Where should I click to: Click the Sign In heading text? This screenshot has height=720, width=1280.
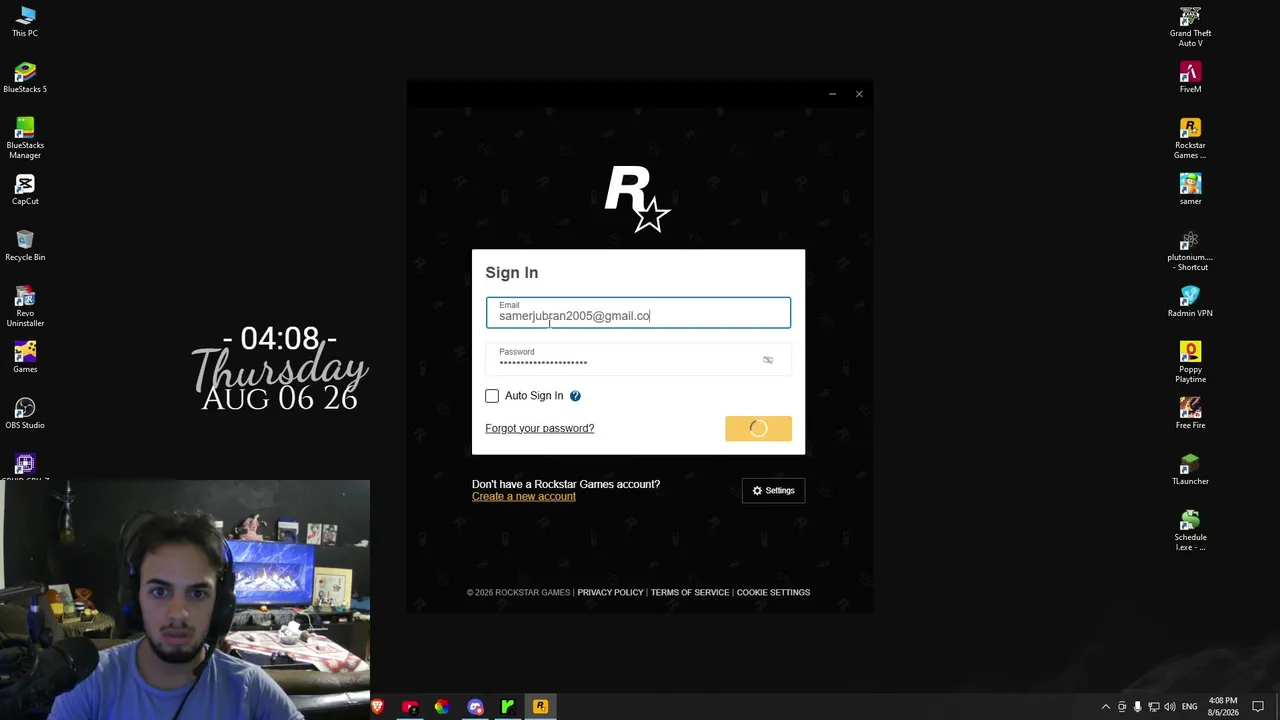[x=512, y=273]
